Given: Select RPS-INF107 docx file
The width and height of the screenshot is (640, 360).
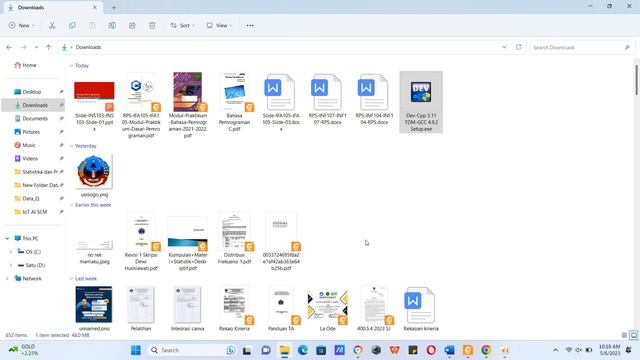Looking at the screenshot, I should 327,99.
